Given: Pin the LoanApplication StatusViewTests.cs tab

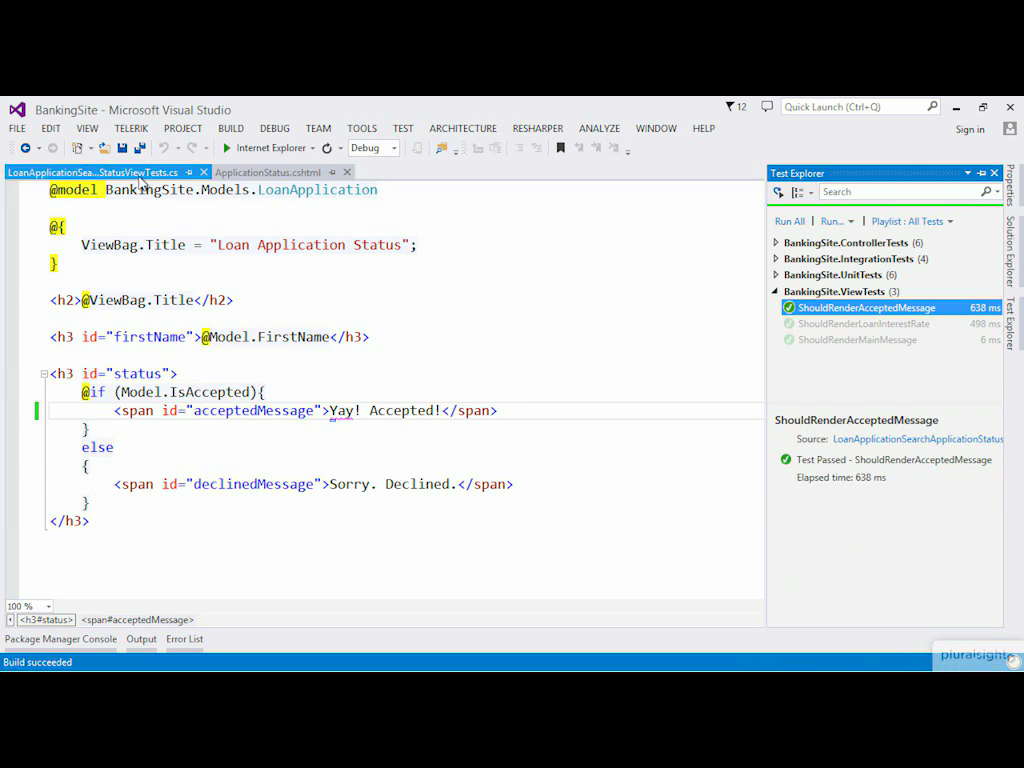Looking at the screenshot, I should point(189,172).
